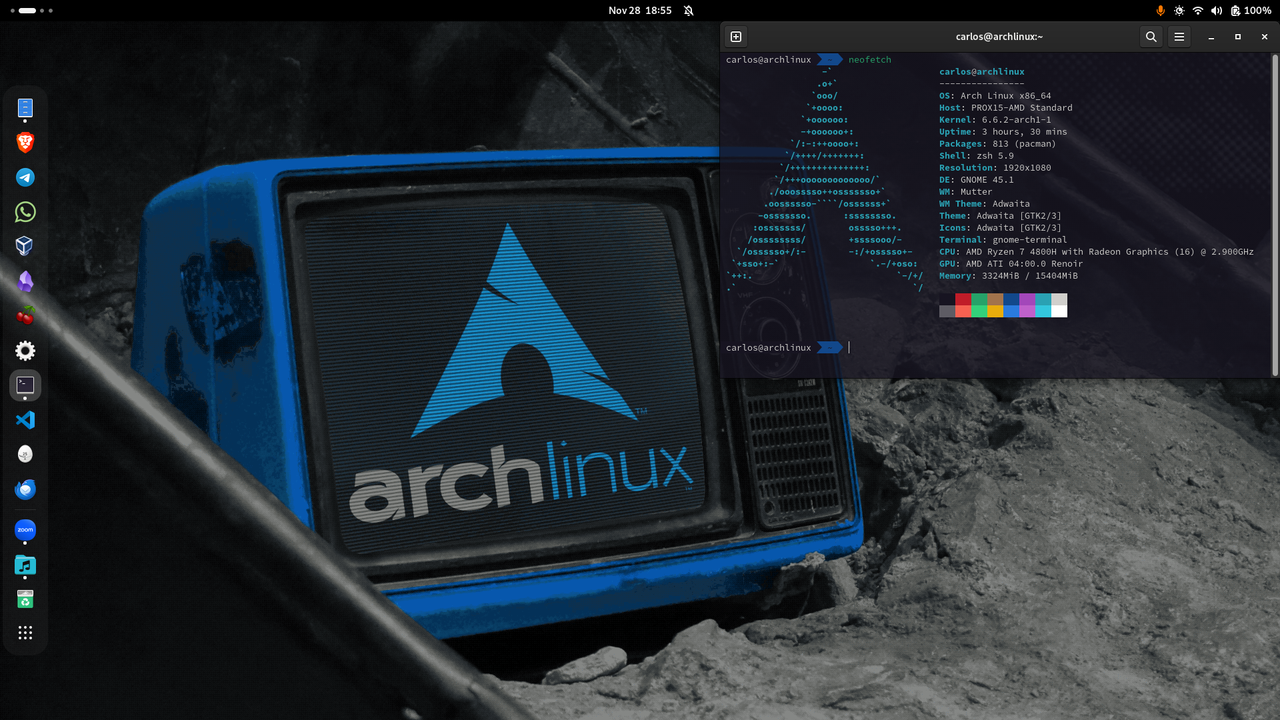Click the terminal vertical scrollbar

click(1274, 215)
